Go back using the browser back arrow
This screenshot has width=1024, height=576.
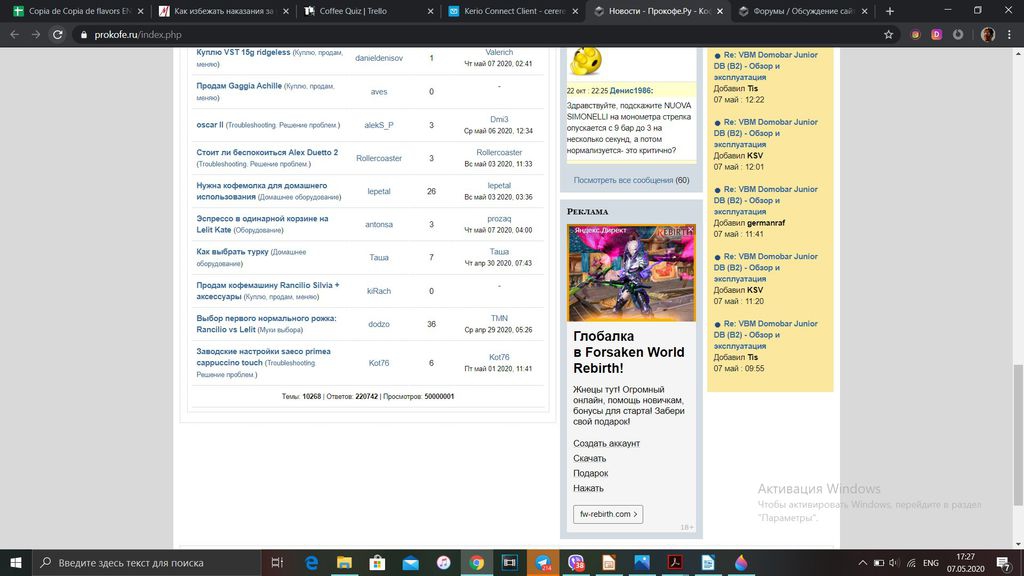pyautogui.click(x=14, y=34)
